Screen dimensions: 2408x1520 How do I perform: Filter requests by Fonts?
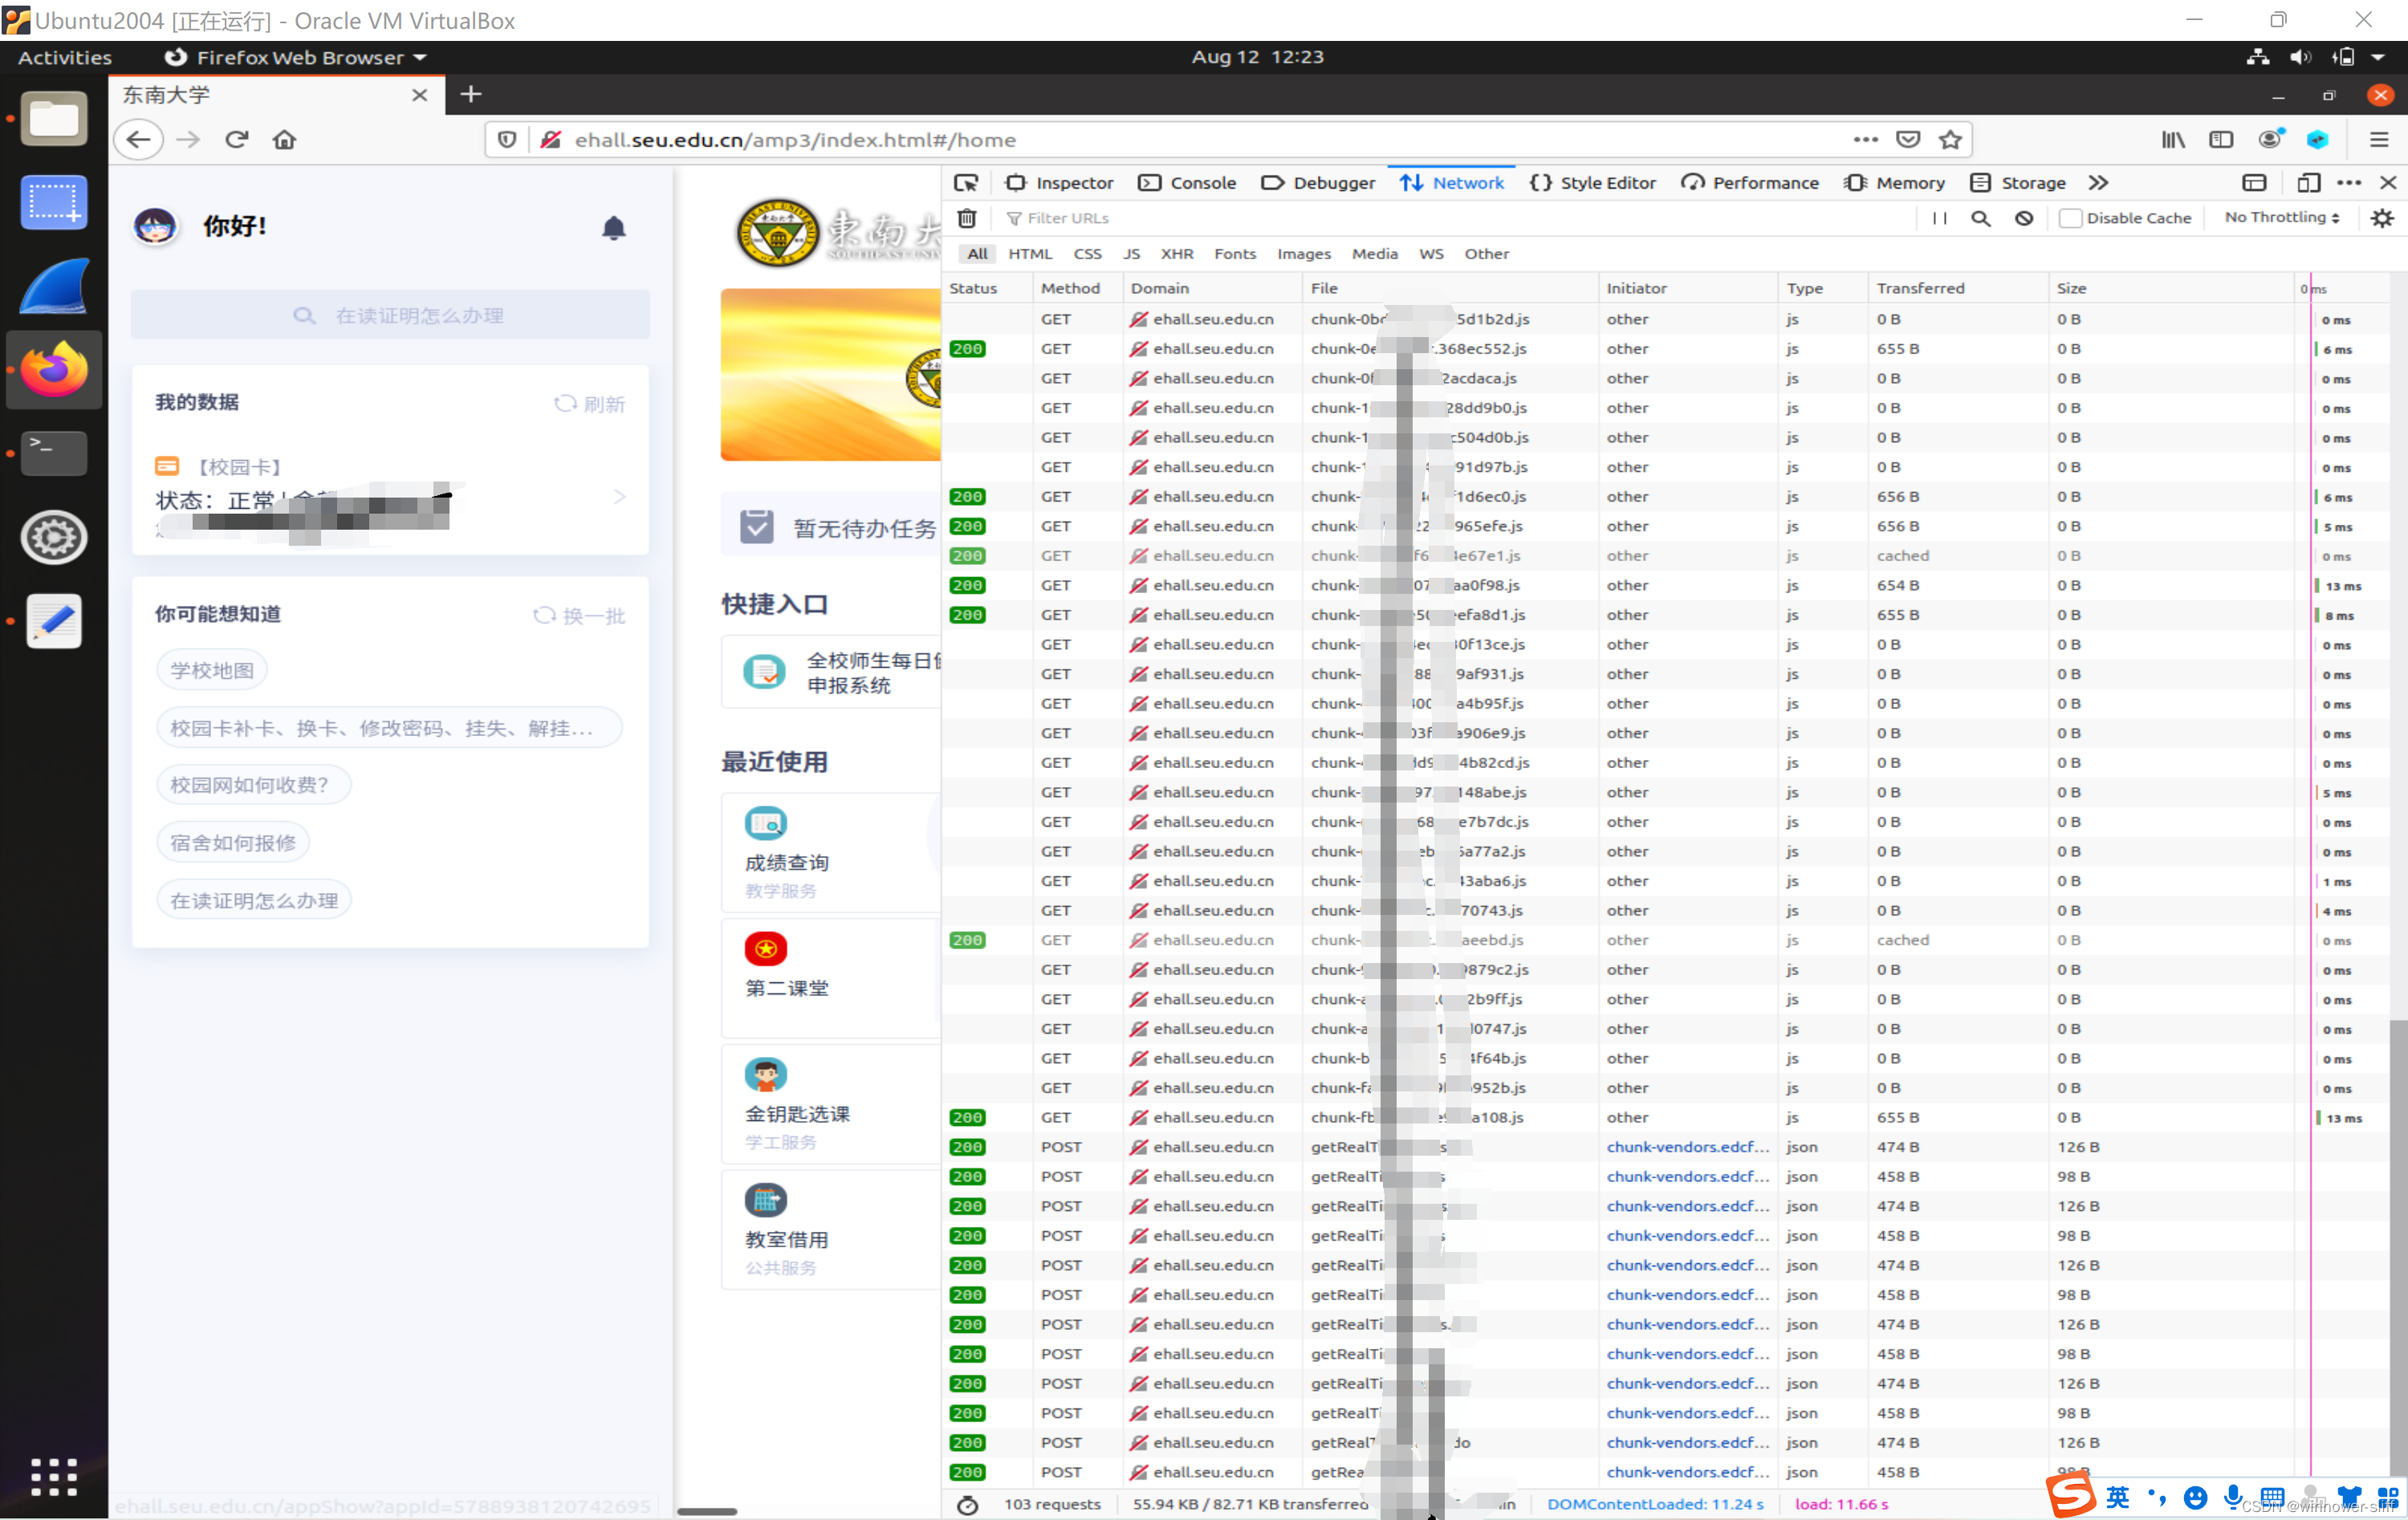pos(1235,254)
